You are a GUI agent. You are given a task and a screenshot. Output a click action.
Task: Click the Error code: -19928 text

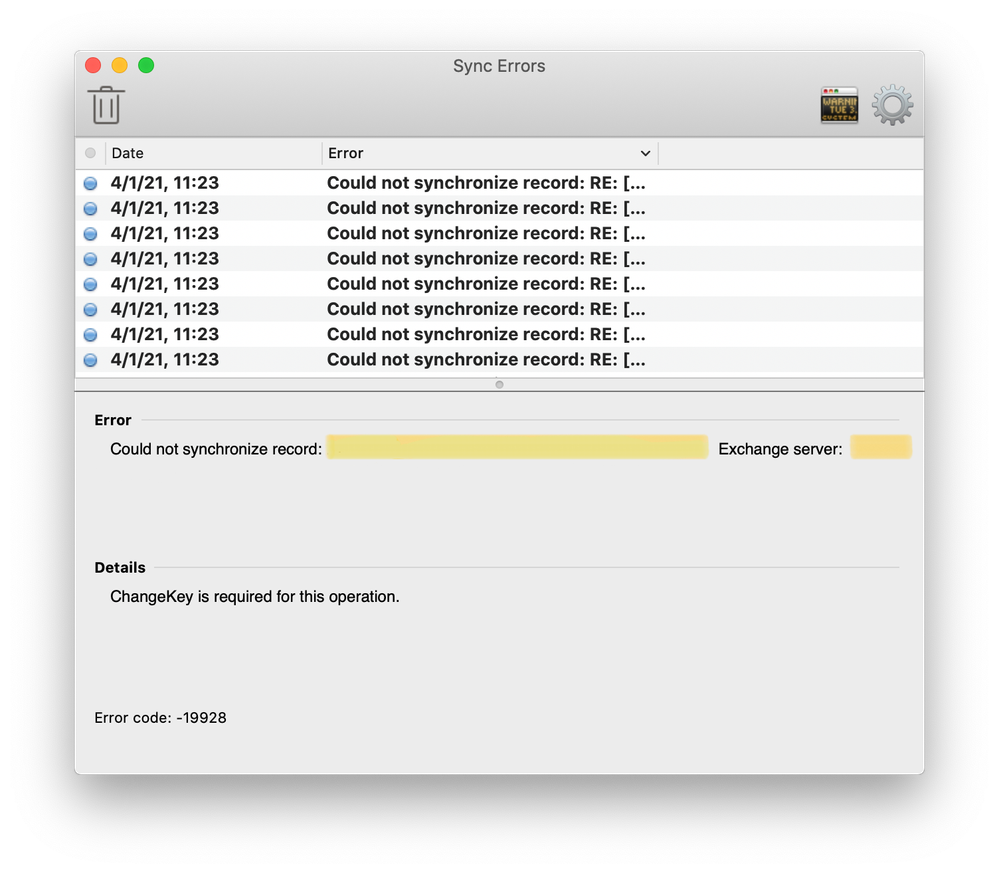(x=161, y=718)
